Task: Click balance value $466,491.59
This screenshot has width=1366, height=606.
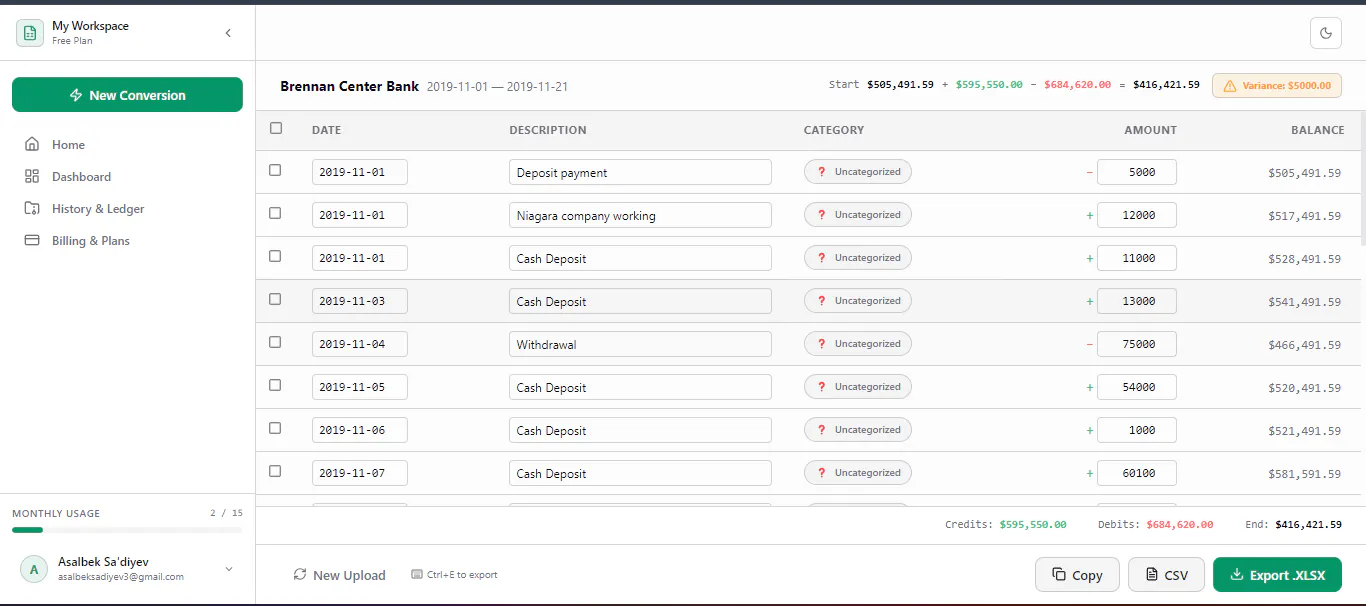Action: (1304, 345)
